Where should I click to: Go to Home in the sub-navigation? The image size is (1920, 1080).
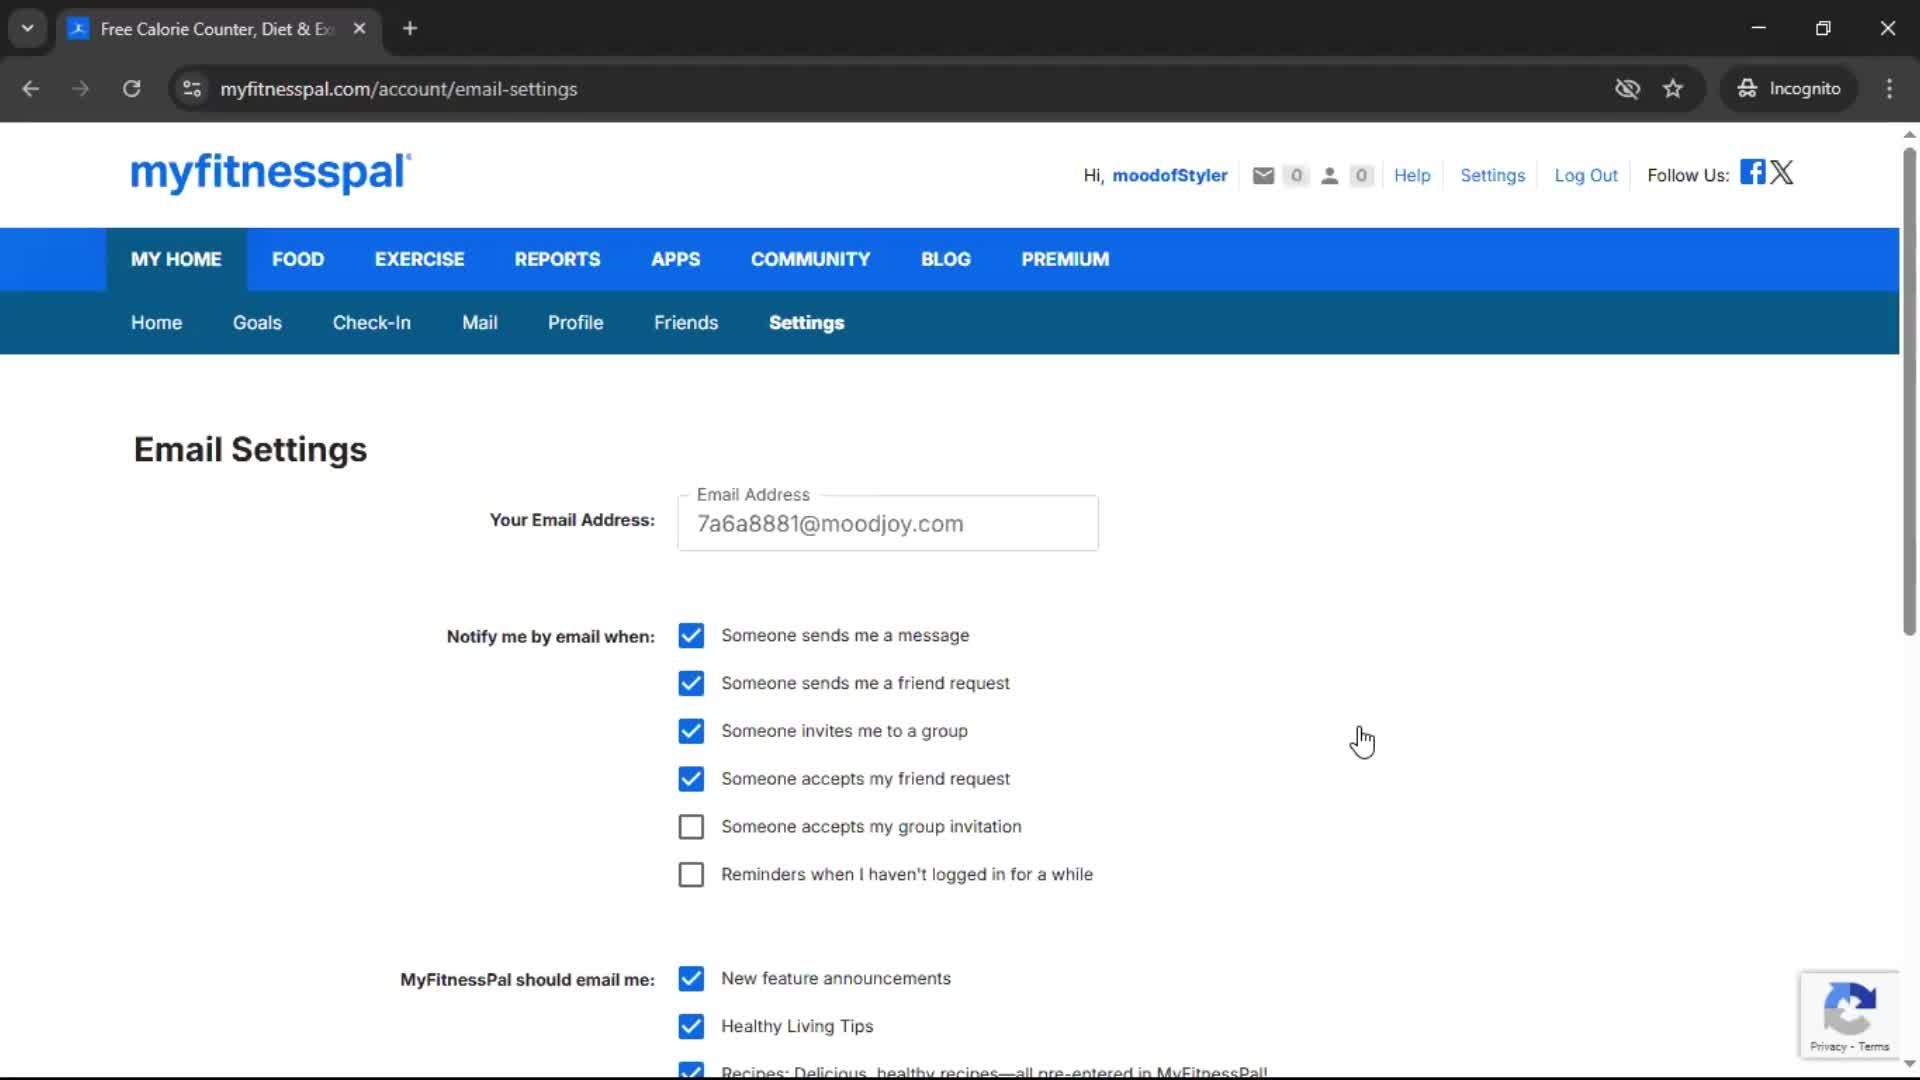156,323
